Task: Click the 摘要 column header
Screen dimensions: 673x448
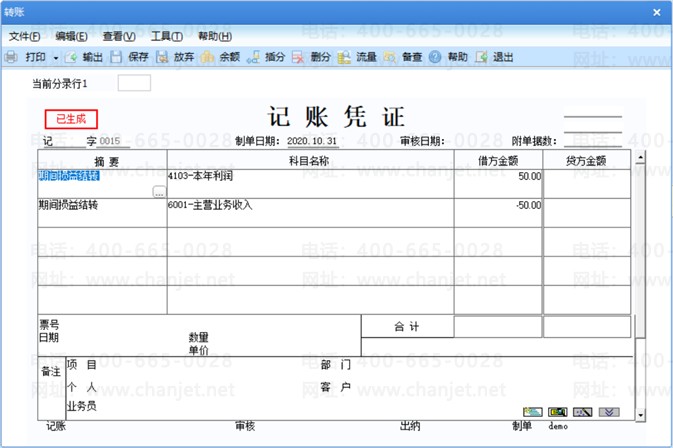Action: (x=102, y=160)
